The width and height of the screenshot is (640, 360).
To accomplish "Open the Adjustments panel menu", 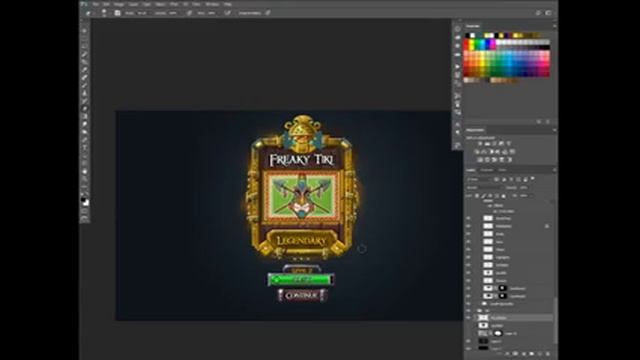I will pos(554,130).
